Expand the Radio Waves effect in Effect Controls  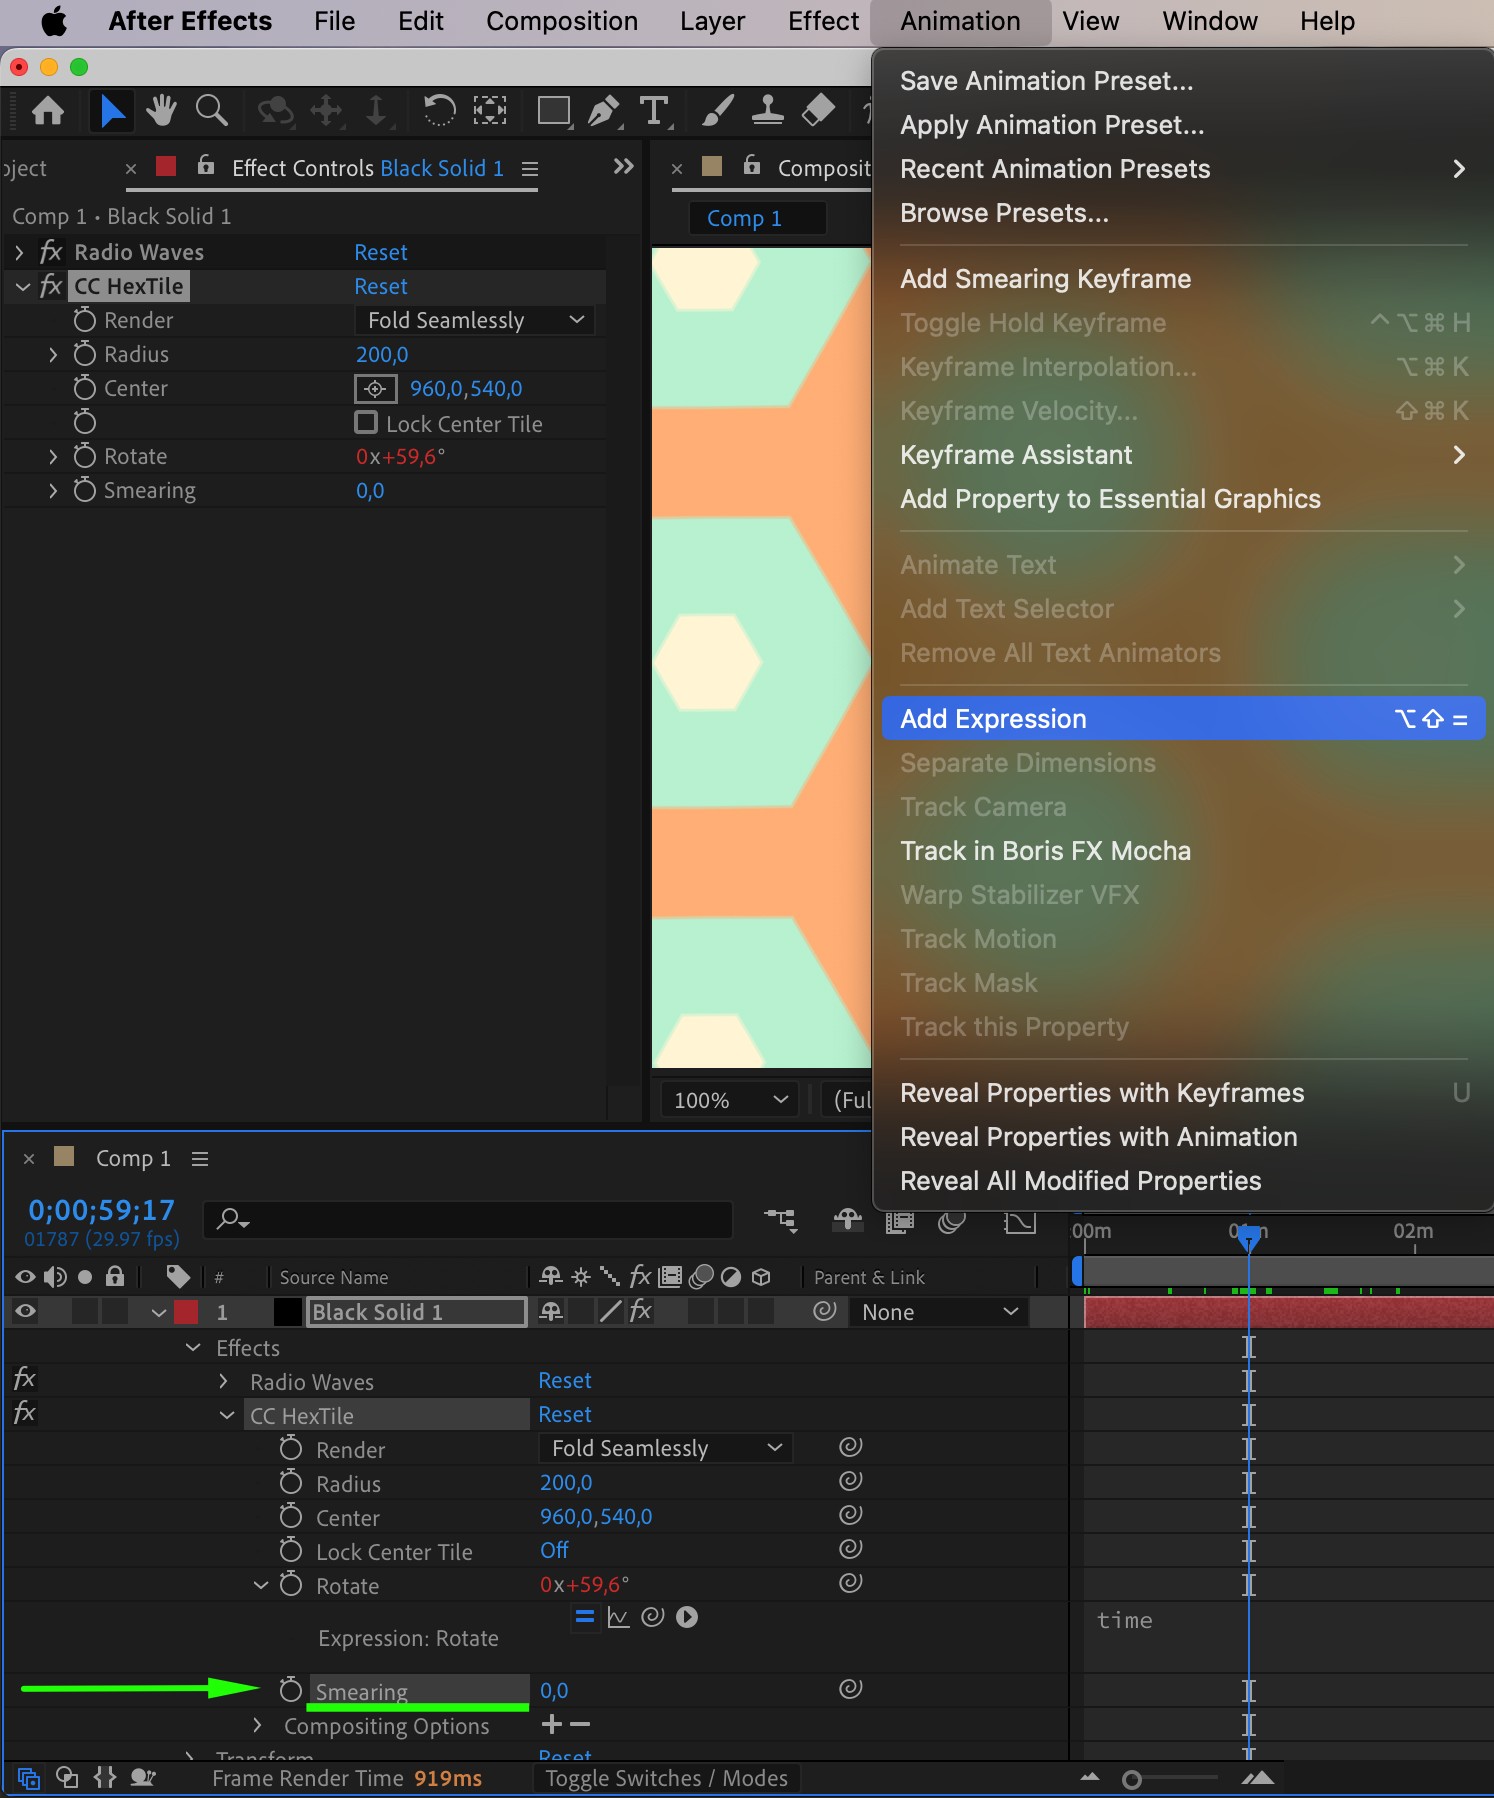[x=19, y=252]
